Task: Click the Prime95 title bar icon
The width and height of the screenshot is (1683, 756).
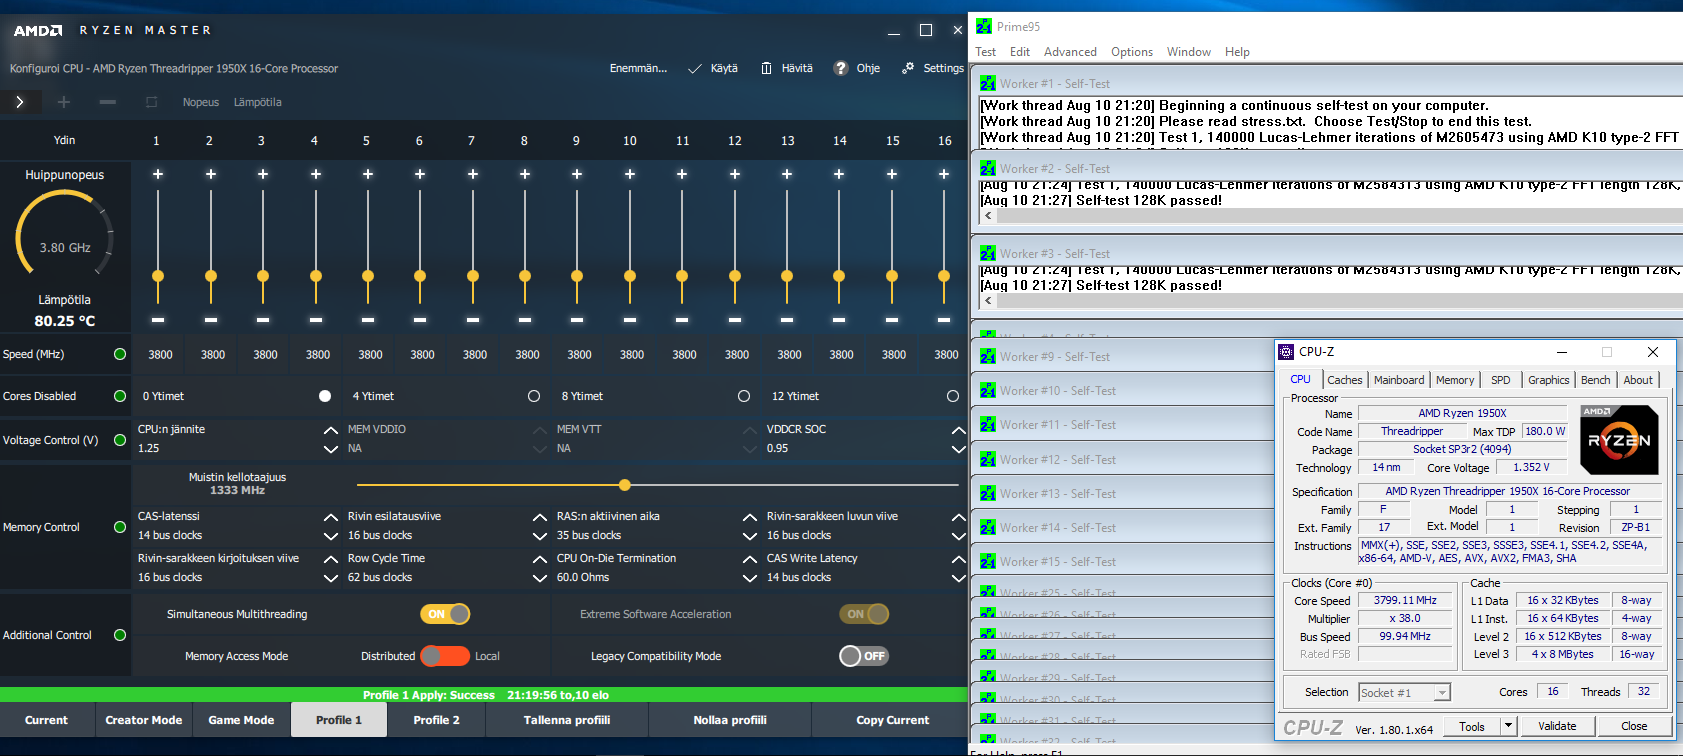Action: point(984,26)
